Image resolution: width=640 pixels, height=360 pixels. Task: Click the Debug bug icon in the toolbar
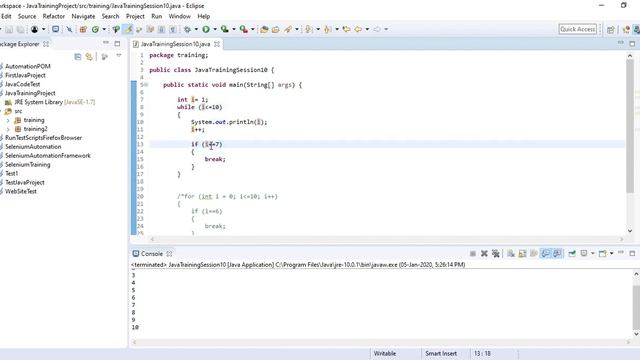(187, 29)
